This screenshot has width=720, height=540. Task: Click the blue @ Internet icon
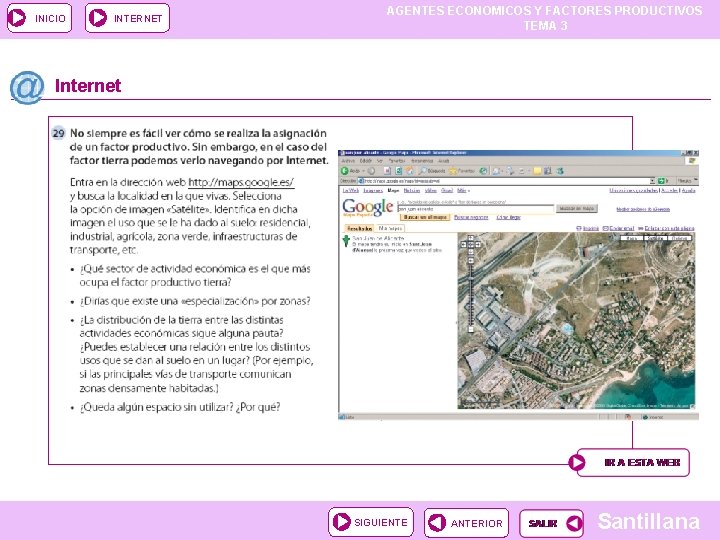pos(27,87)
